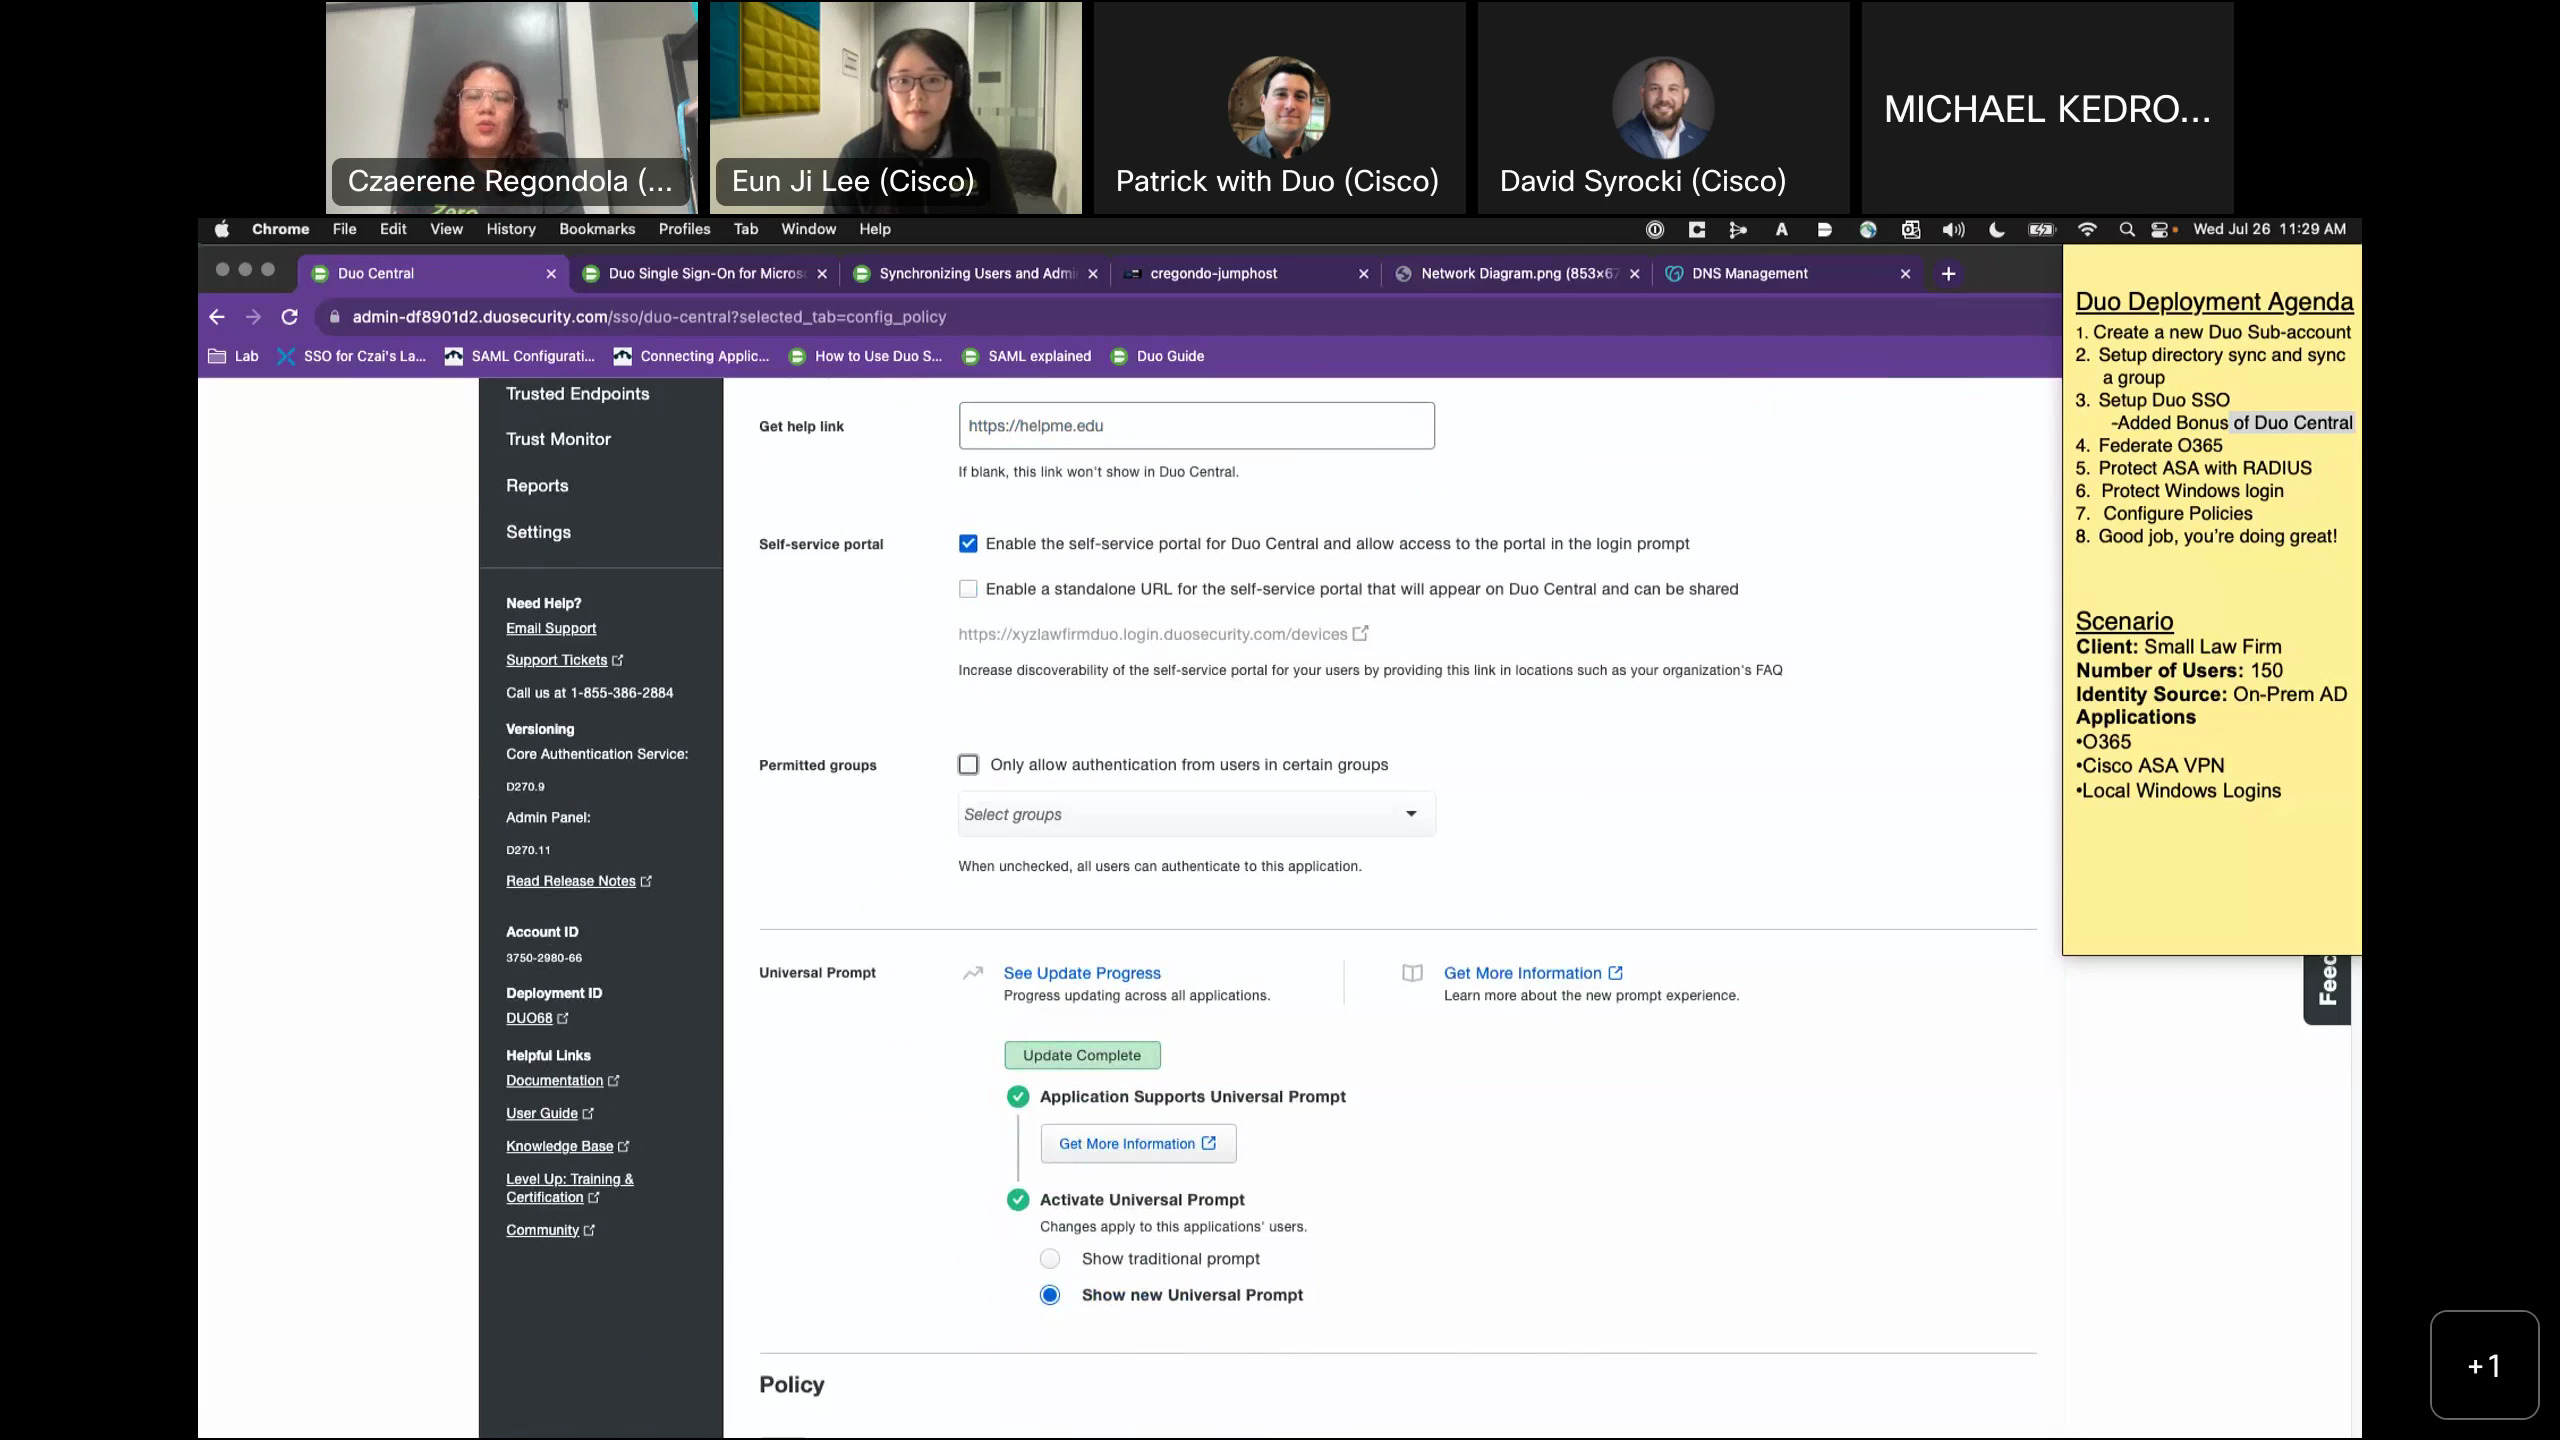This screenshot has height=1440, width=2560.
Task: Switch to the DNS Management tab
Action: pos(1749,273)
